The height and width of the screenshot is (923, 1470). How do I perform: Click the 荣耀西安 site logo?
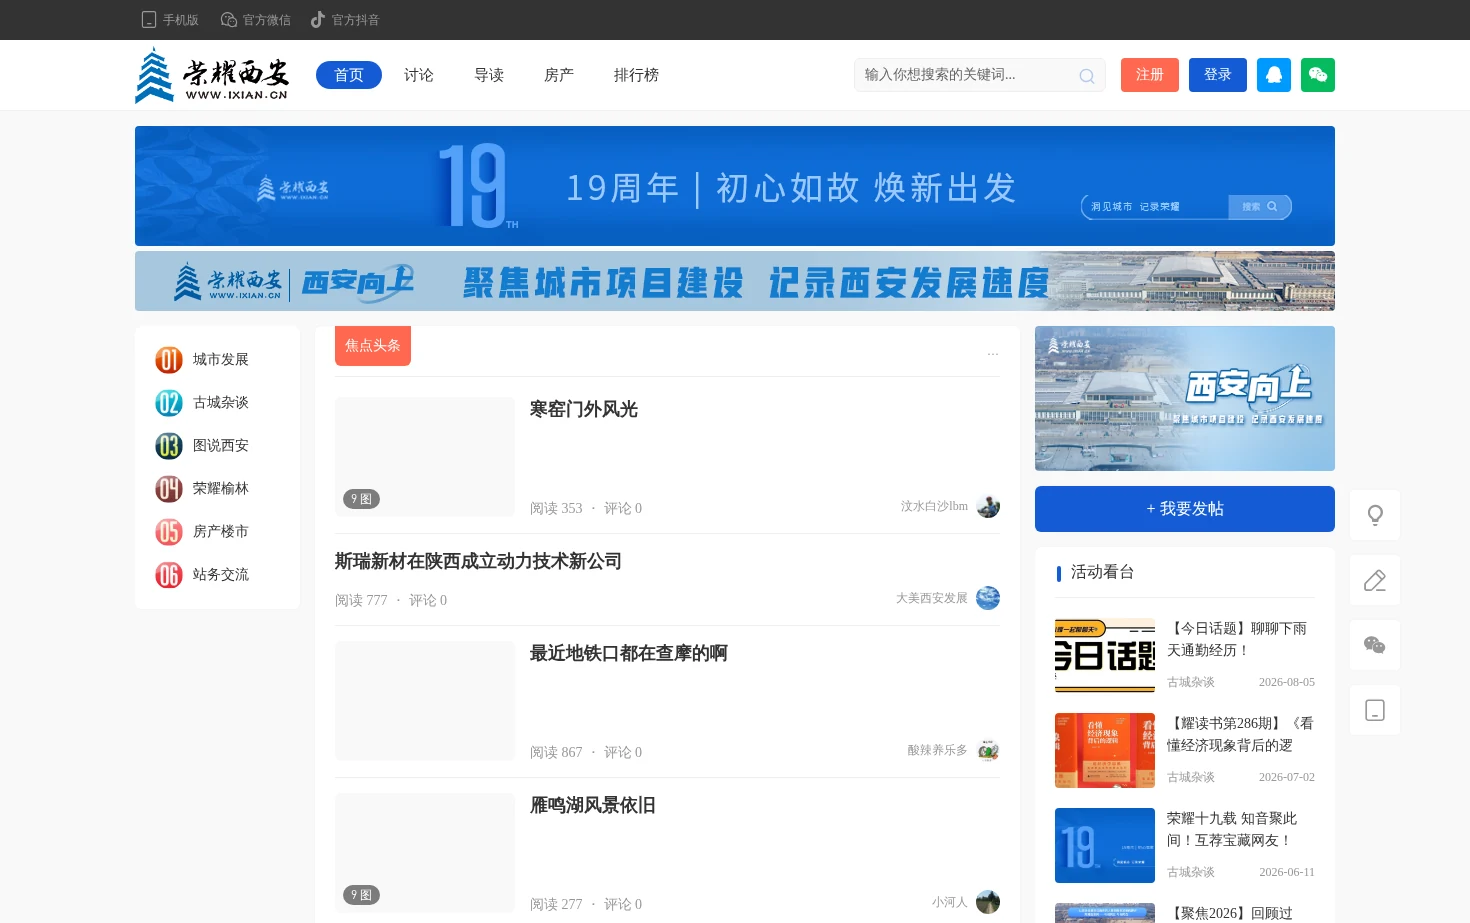coord(212,75)
